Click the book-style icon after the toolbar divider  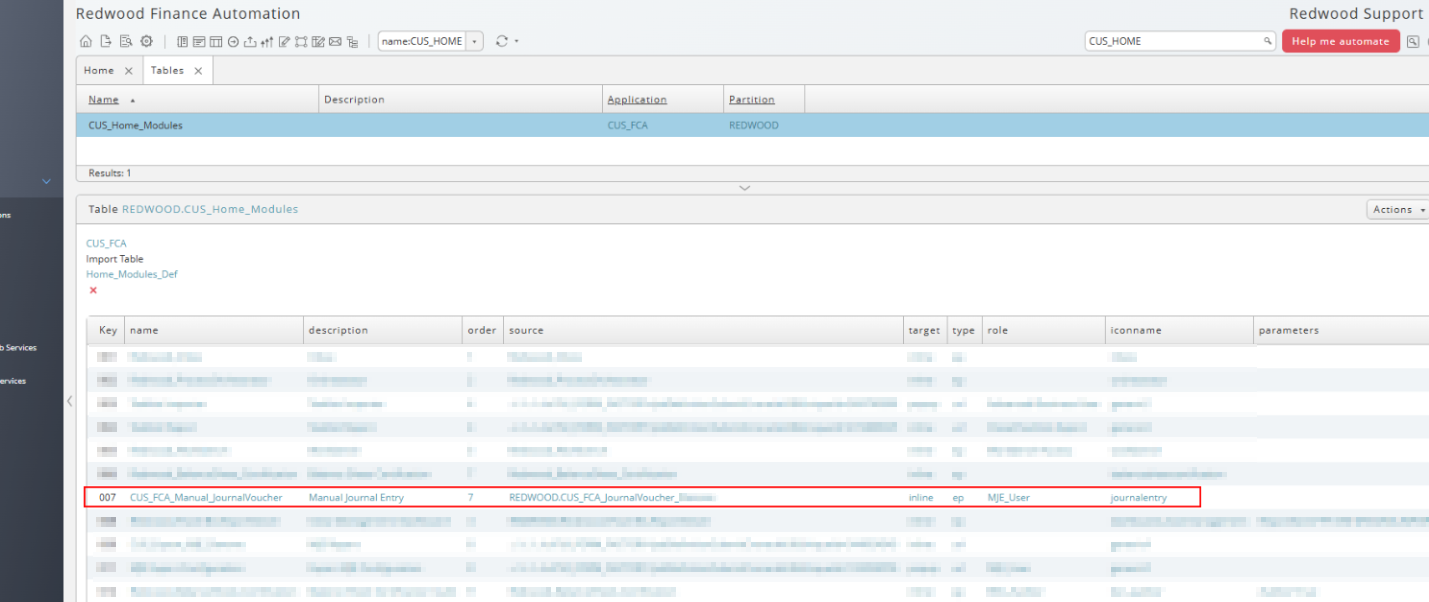tap(183, 41)
